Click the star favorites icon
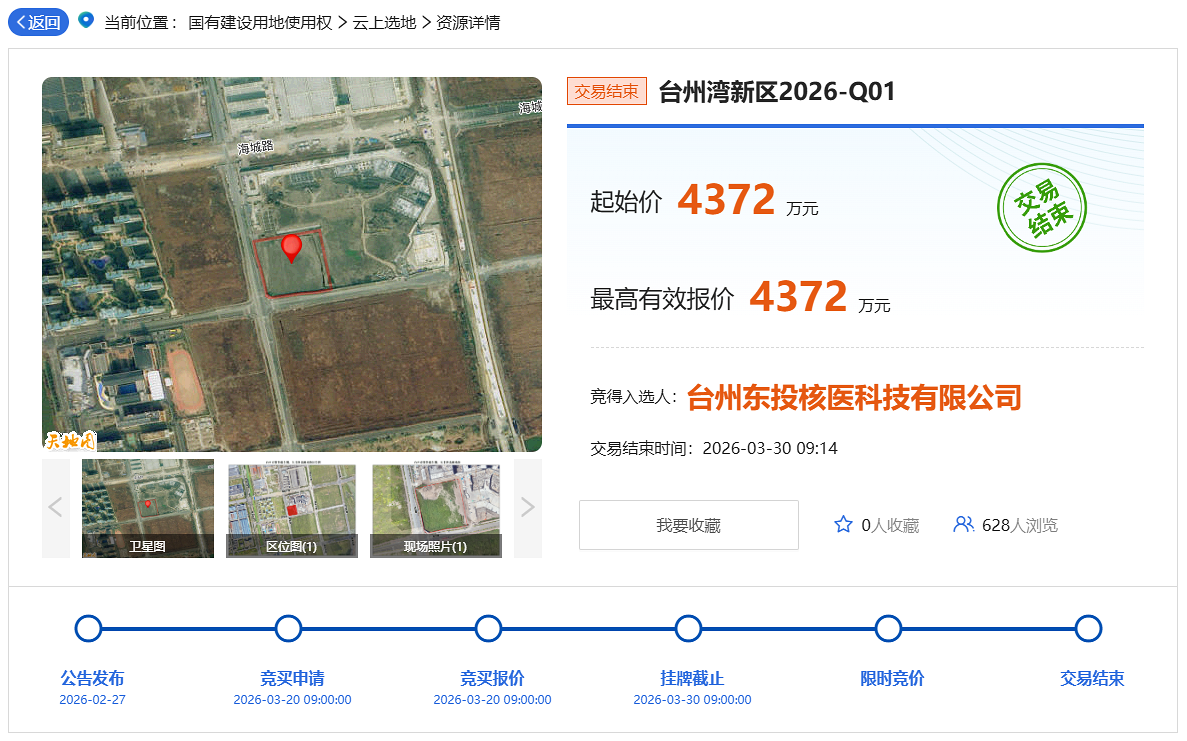 tap(843, 525)
